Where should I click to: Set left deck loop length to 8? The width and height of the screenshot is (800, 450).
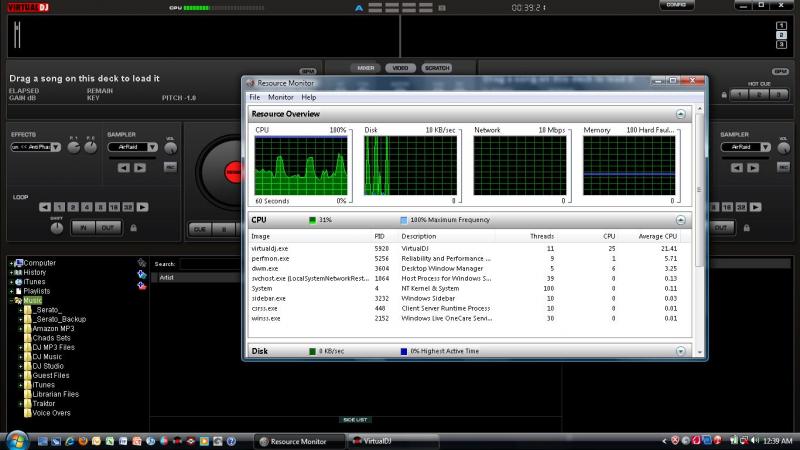coord(101,207)
